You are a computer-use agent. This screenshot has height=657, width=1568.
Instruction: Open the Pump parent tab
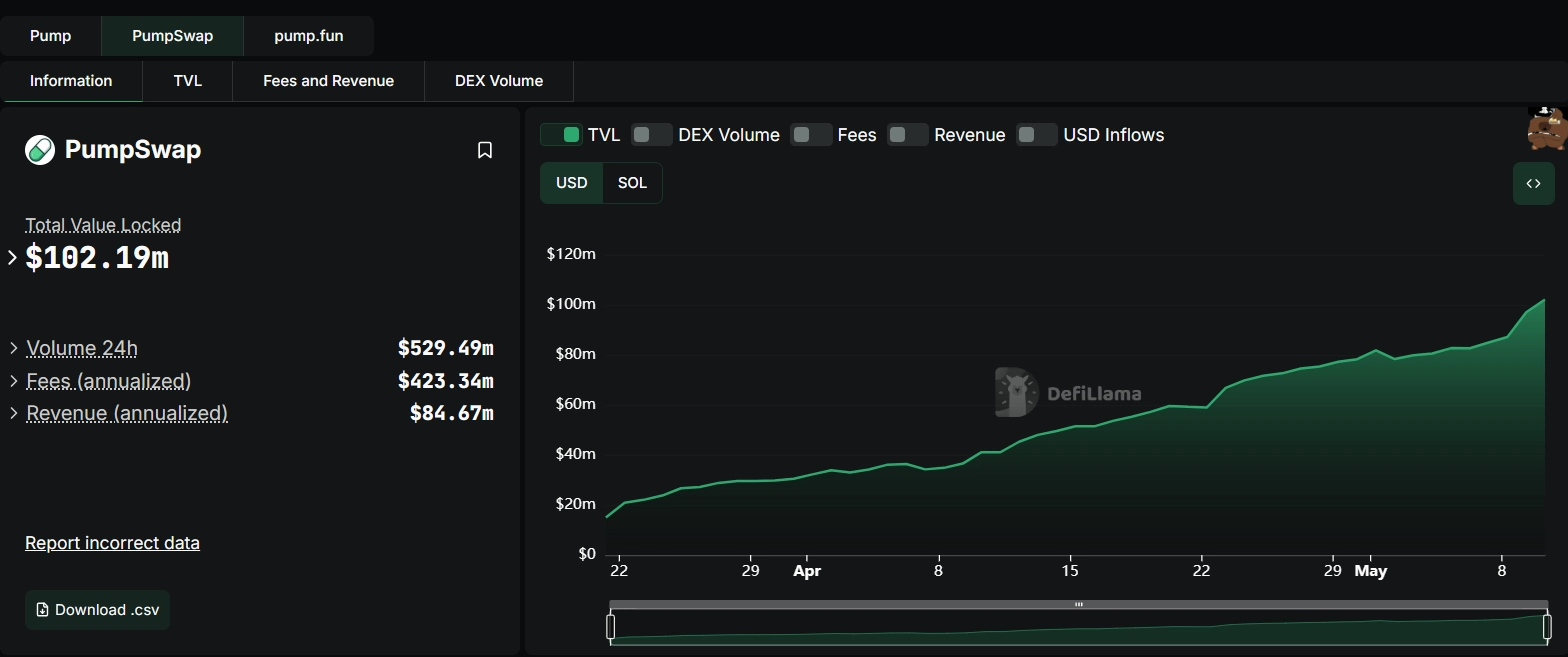(x=50, y=36)
